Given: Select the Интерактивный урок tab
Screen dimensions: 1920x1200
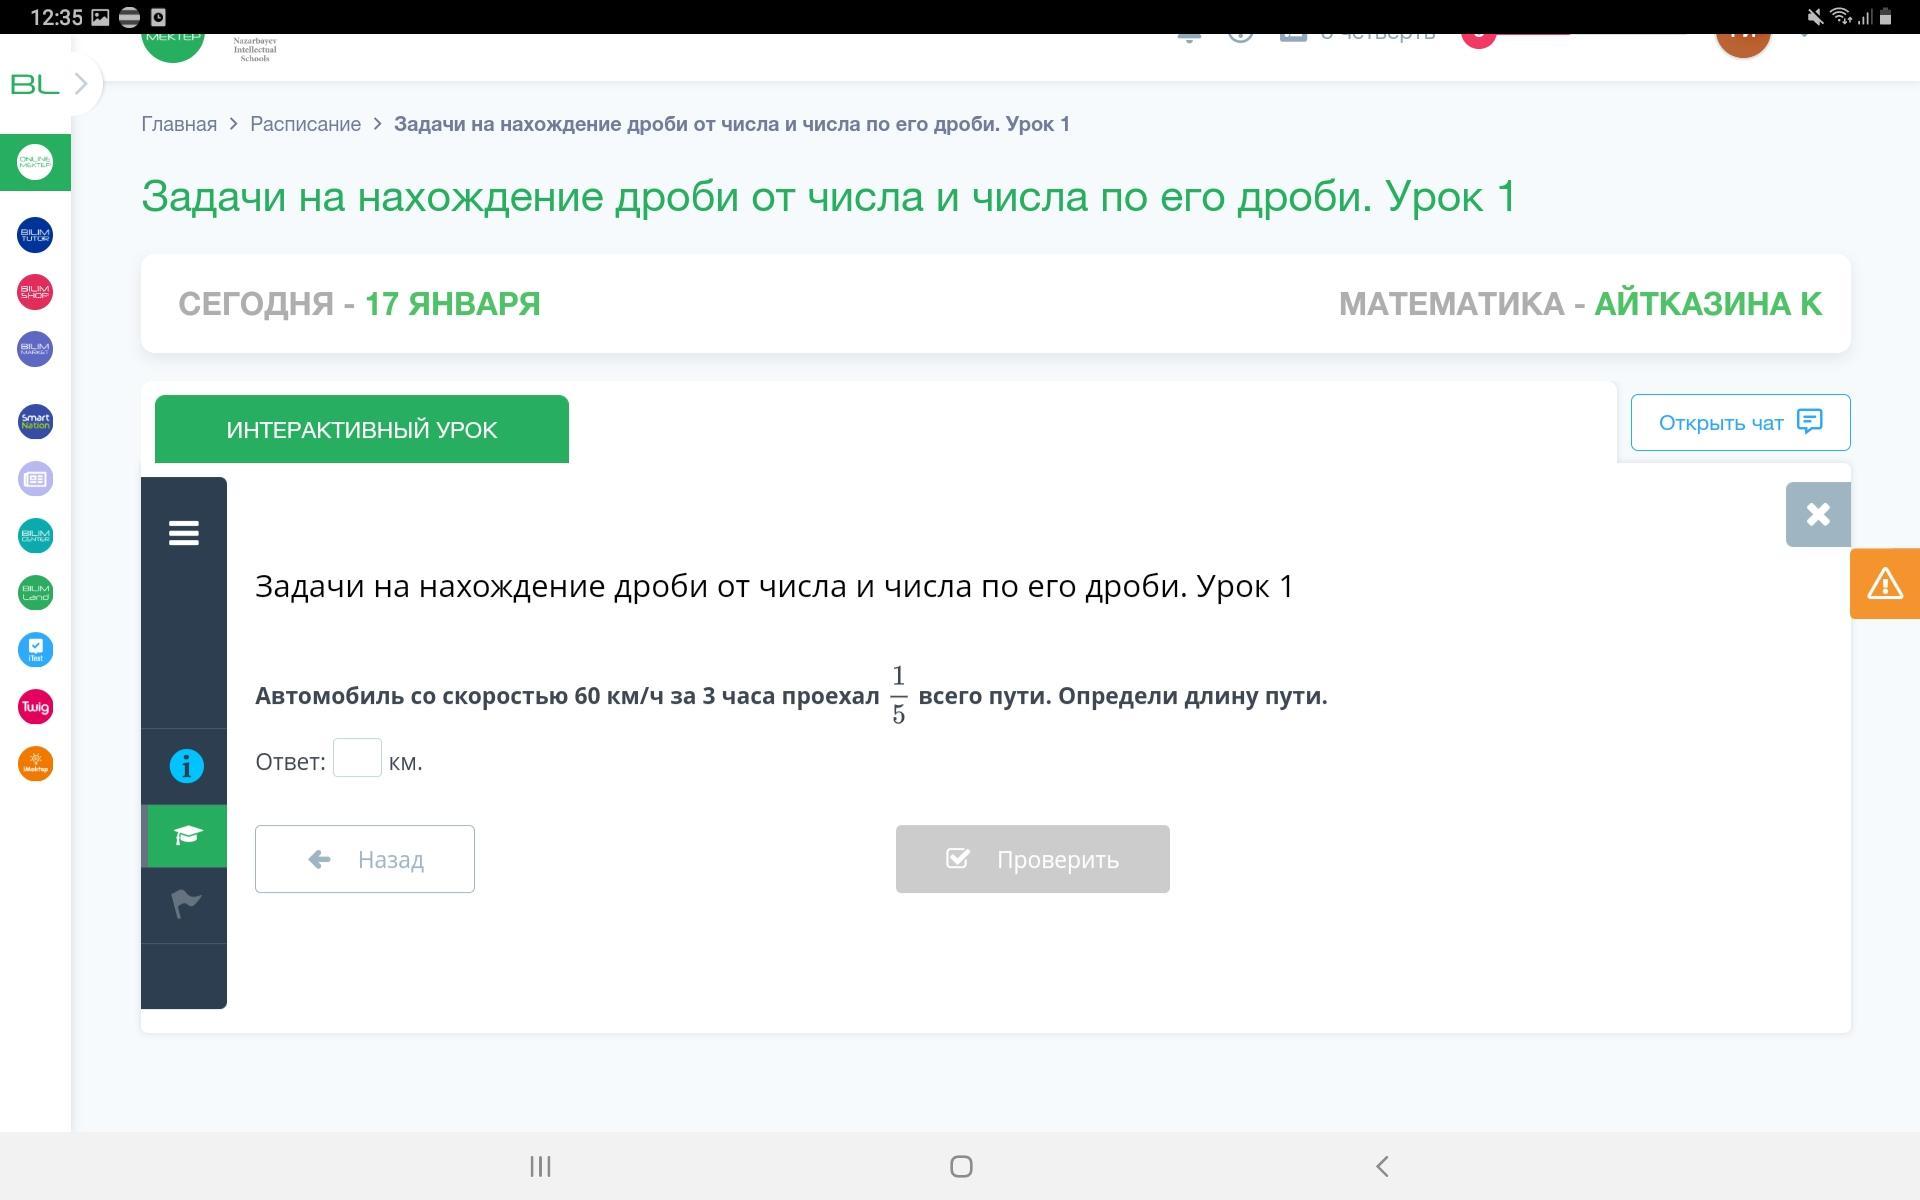Looking at the screenshot, I should click(361, 430).
